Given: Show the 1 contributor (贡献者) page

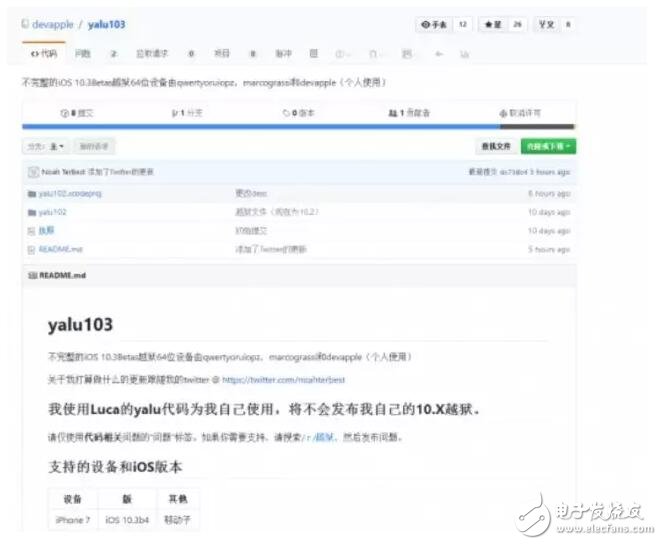Looking at the screenshot, I should (410, 113).
